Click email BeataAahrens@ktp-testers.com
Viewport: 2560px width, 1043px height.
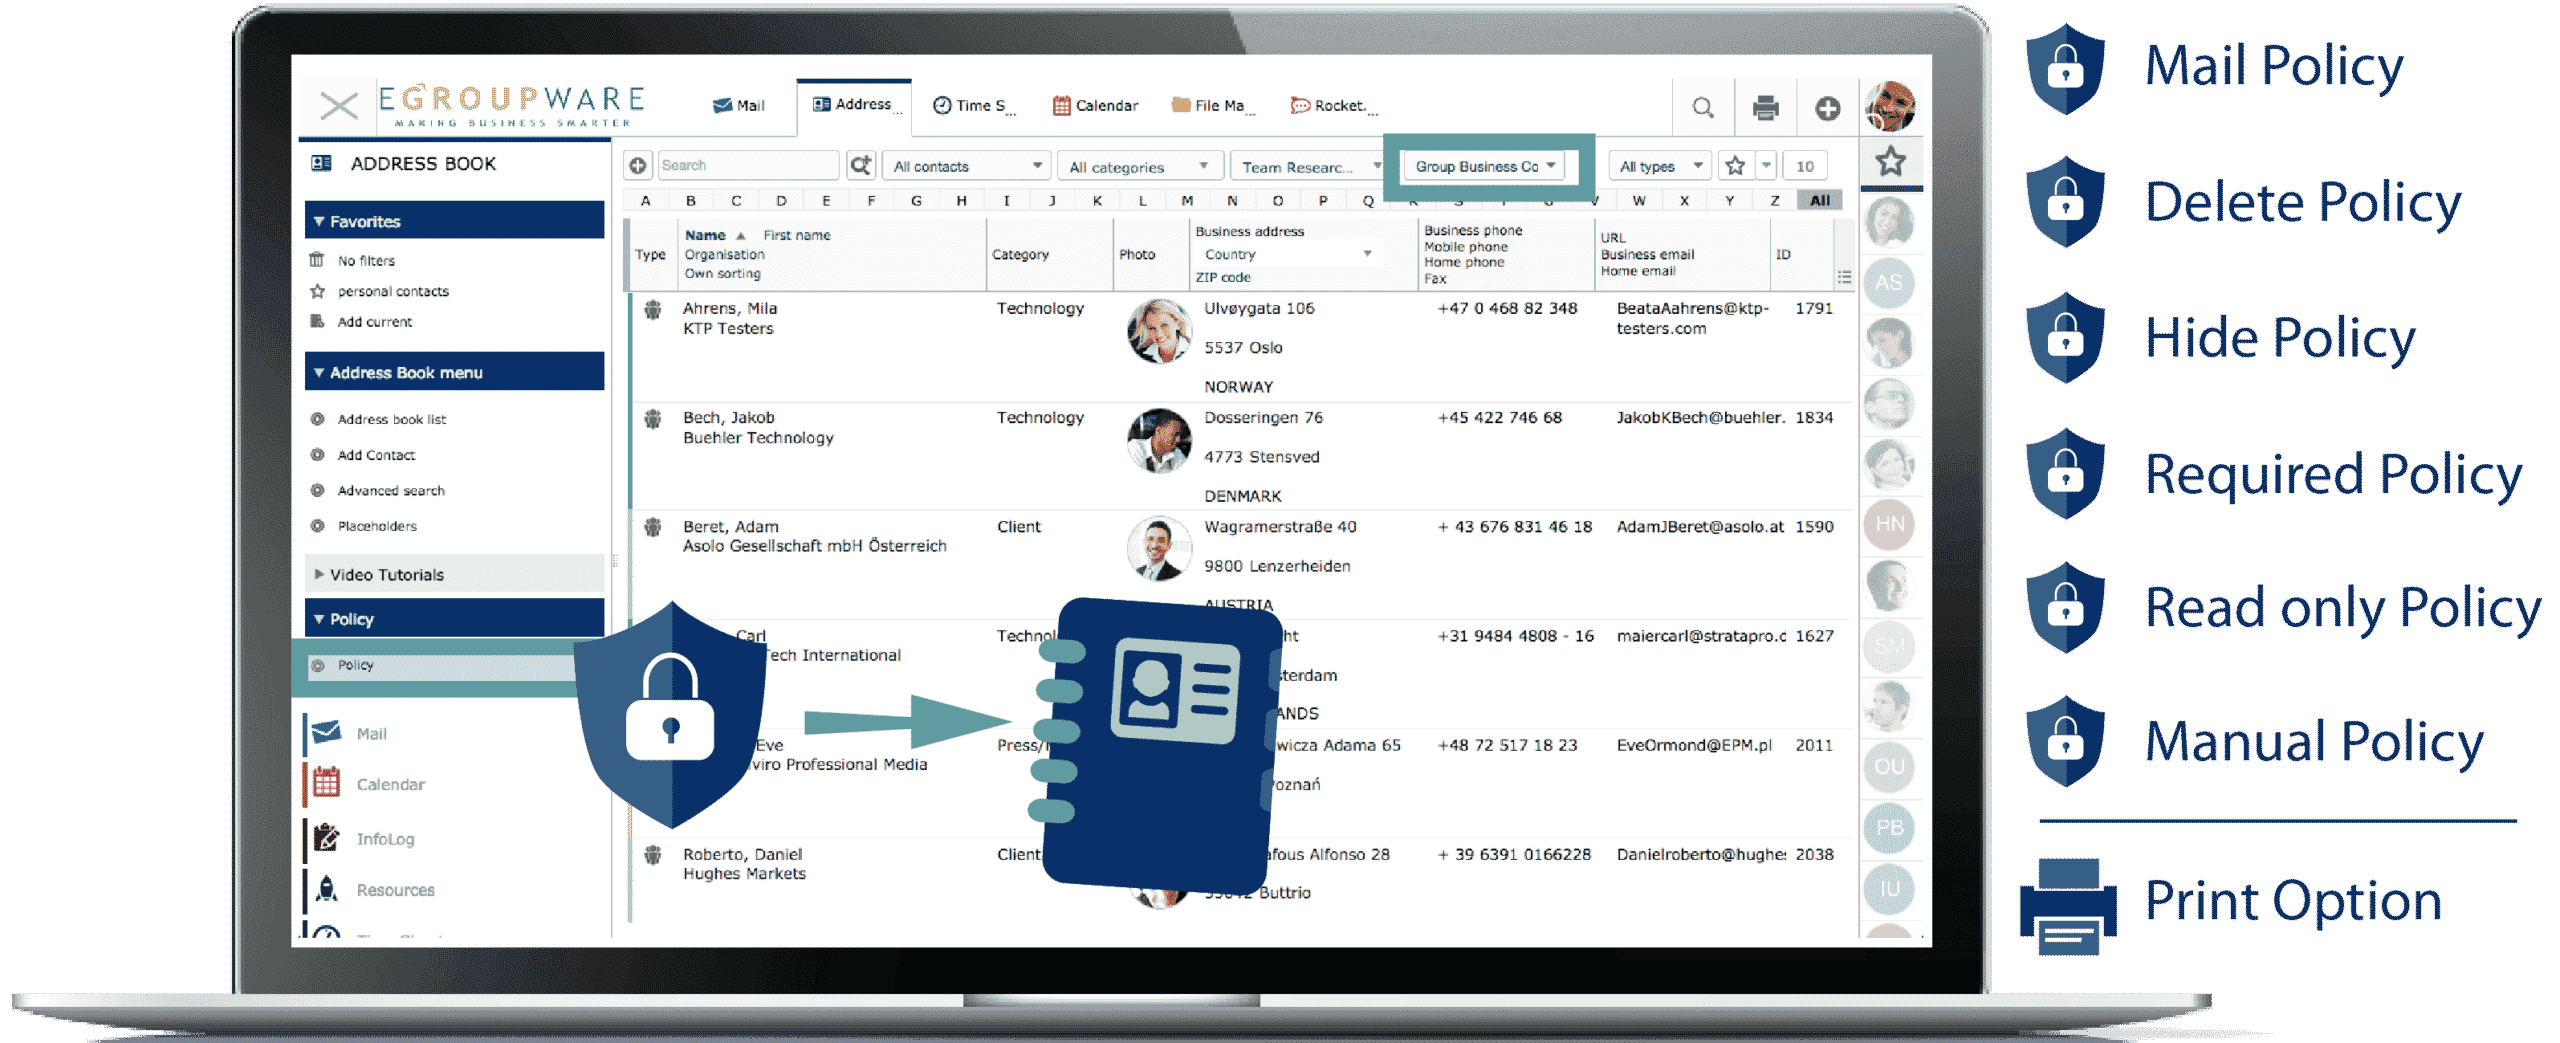(1693, 319)
